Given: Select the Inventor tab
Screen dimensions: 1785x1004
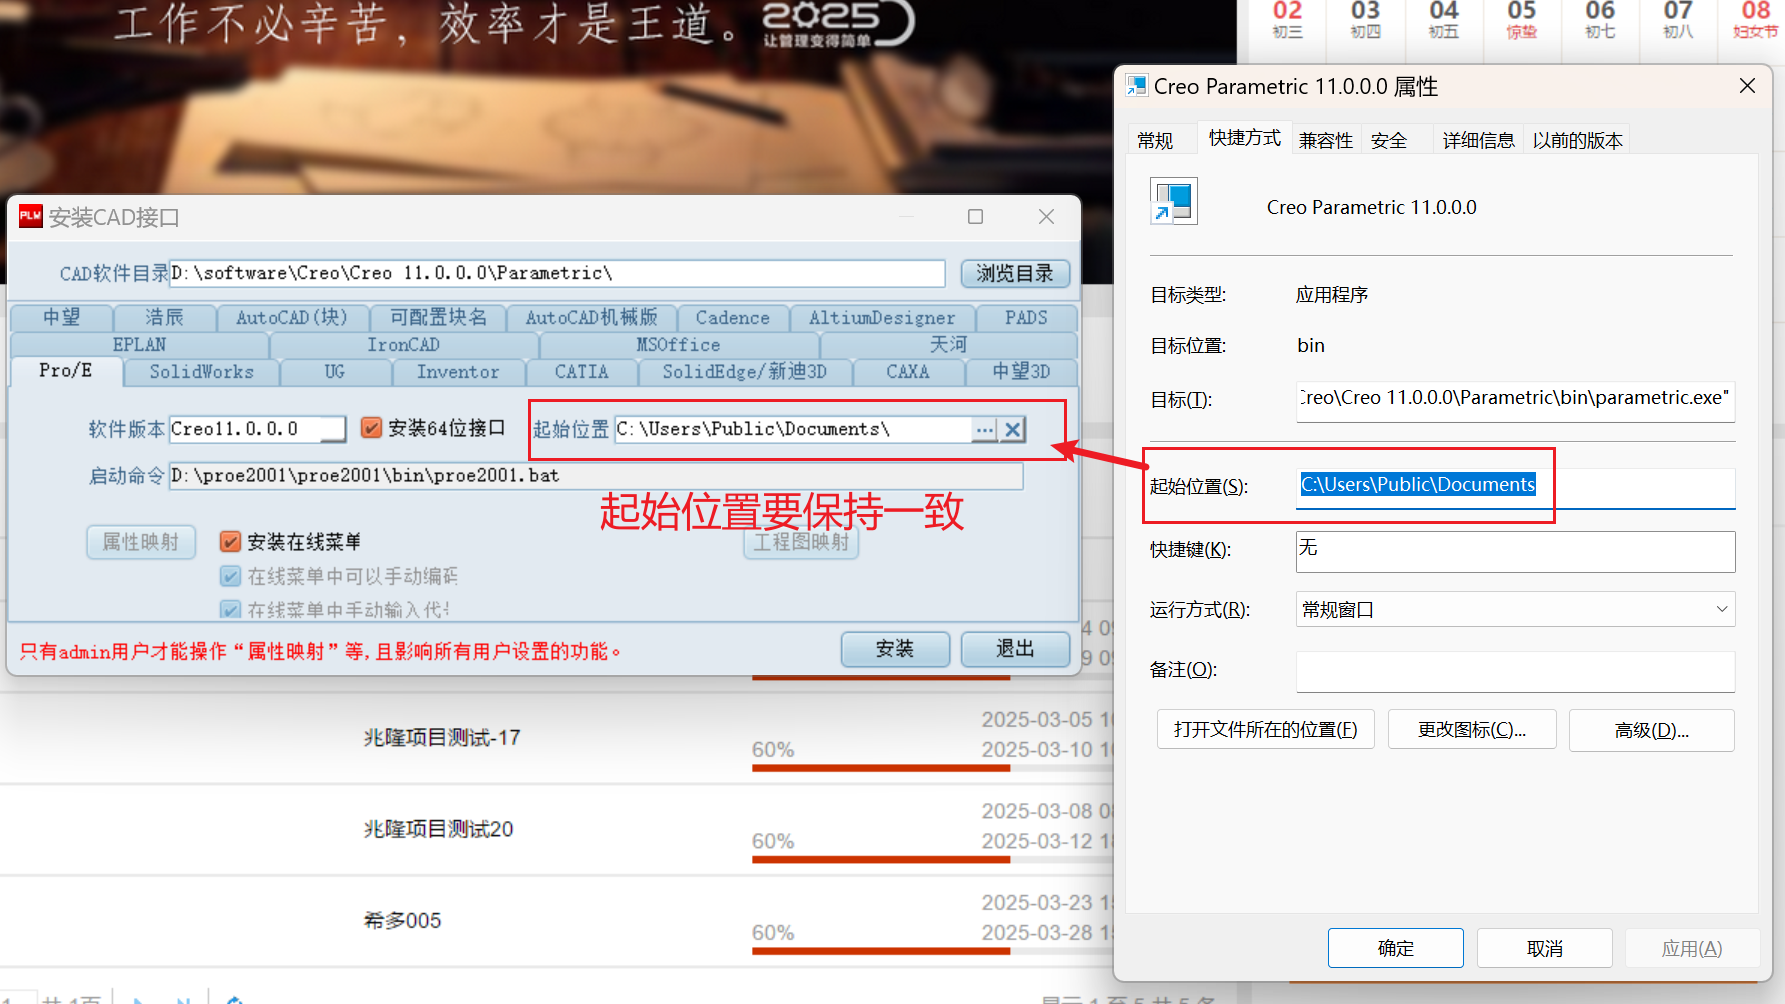Looking at the screenshot, I should pyautogui.click(x=458, y=372).
